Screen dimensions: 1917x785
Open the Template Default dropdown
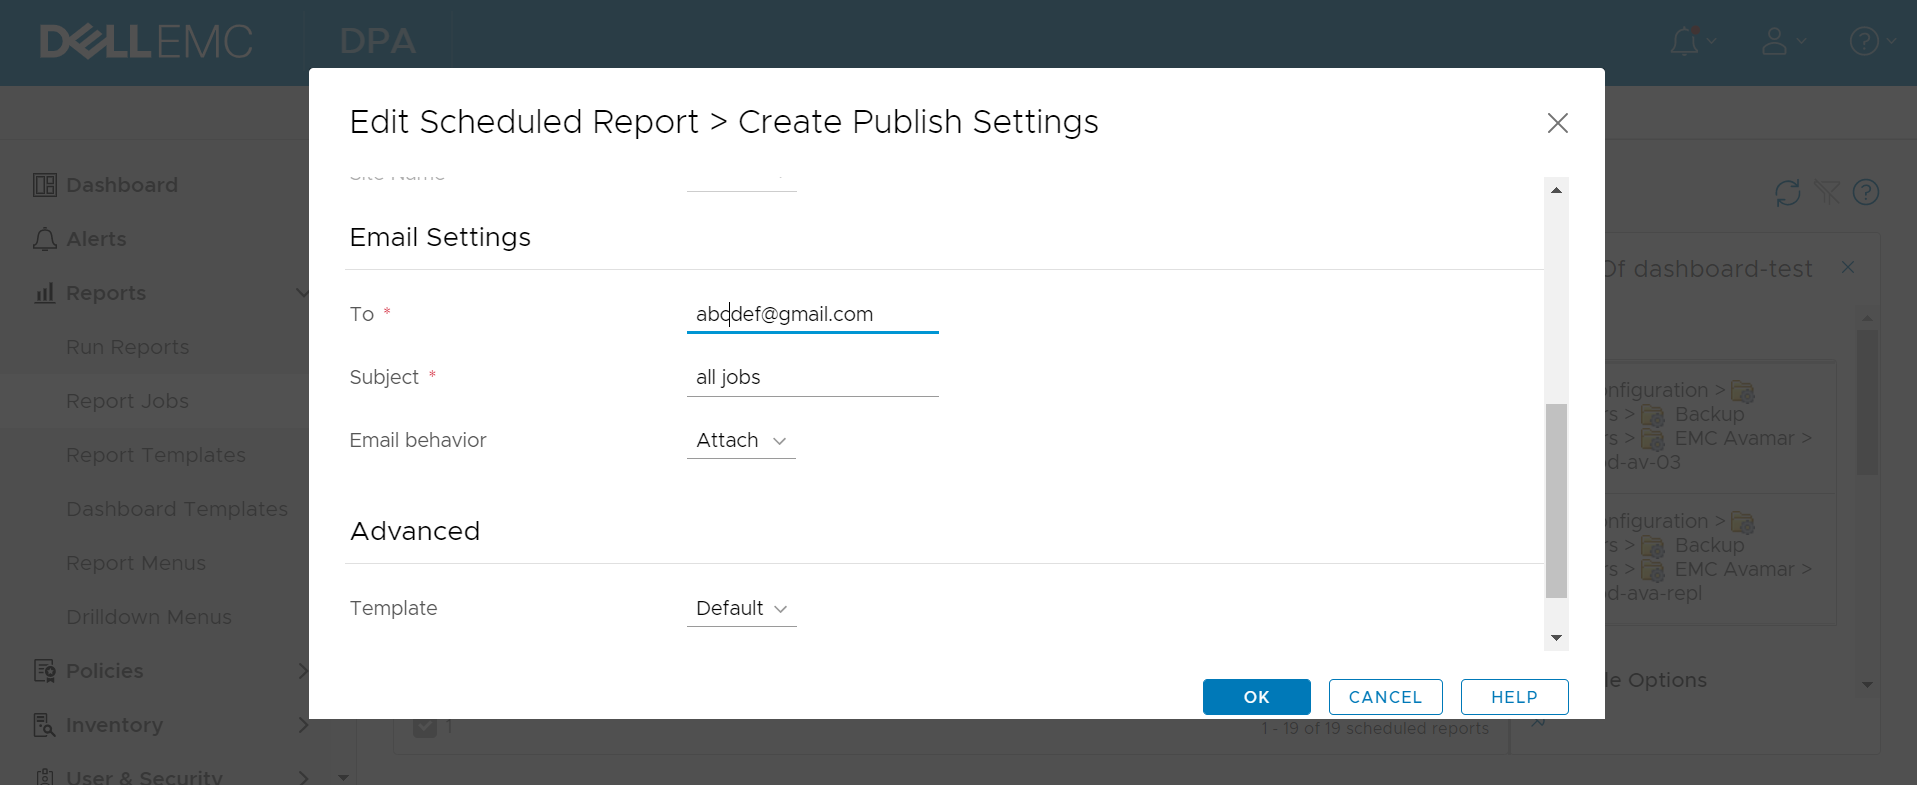741,609
